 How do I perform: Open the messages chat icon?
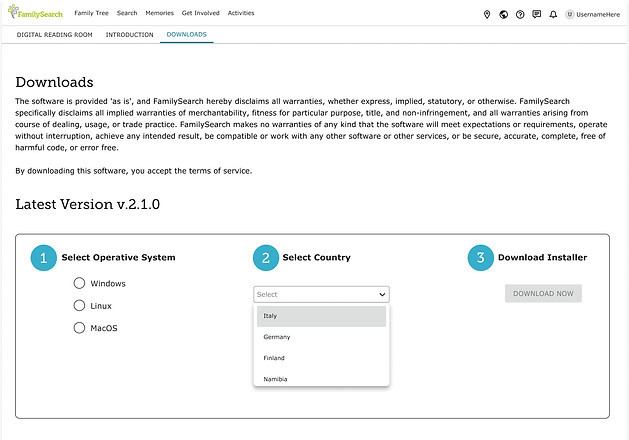click(536, 14)
